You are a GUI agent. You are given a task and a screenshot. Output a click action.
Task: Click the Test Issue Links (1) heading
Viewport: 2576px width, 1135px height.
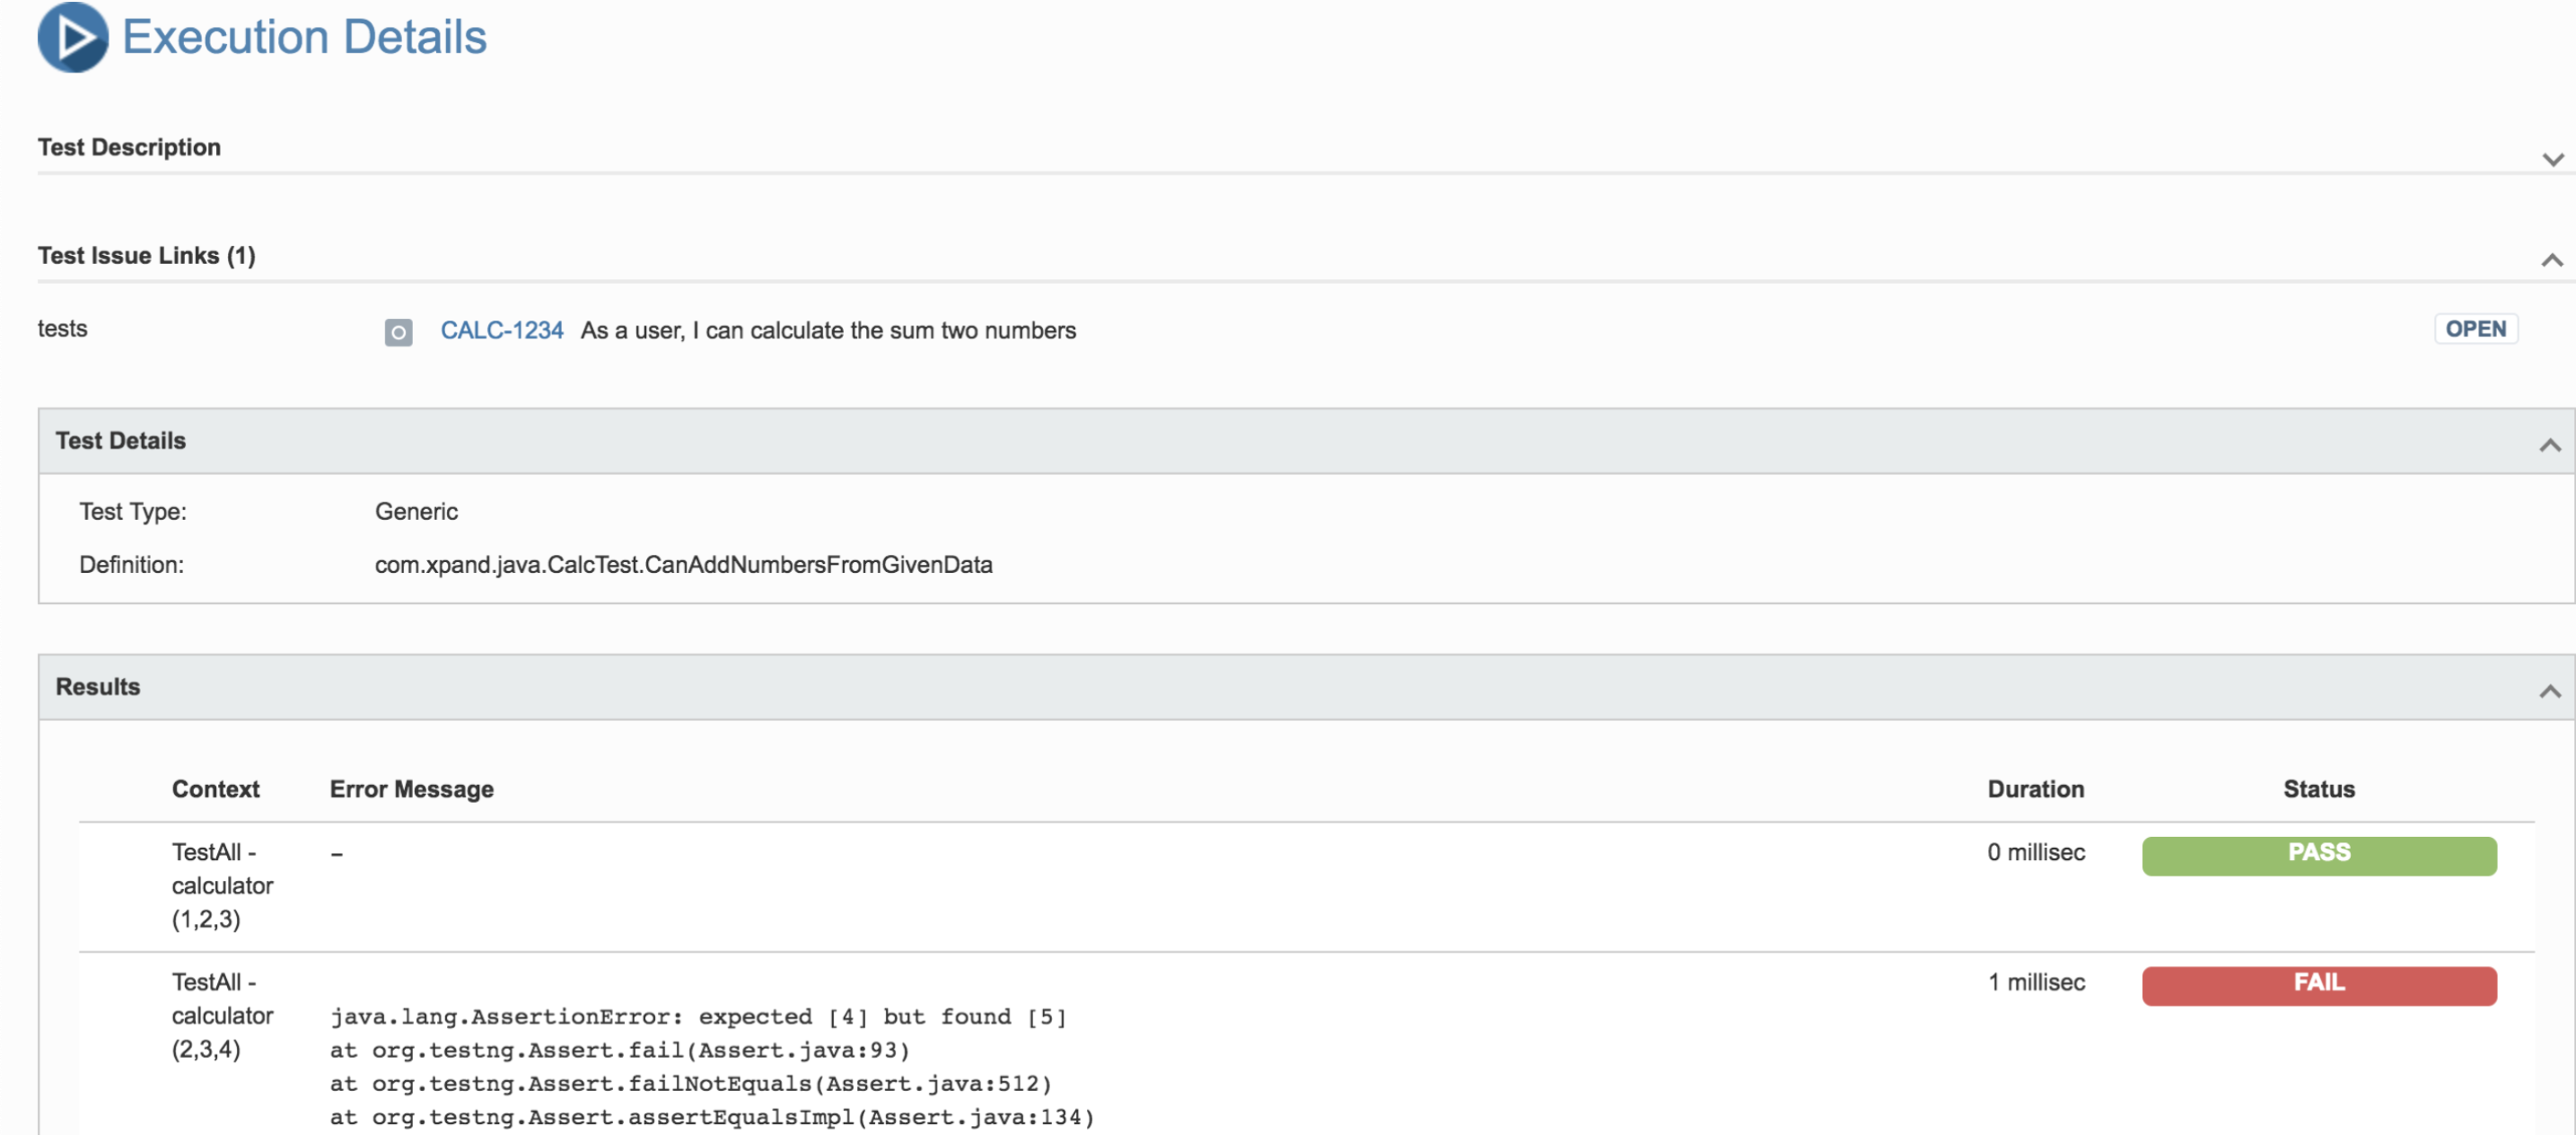[x=146, y=255]
